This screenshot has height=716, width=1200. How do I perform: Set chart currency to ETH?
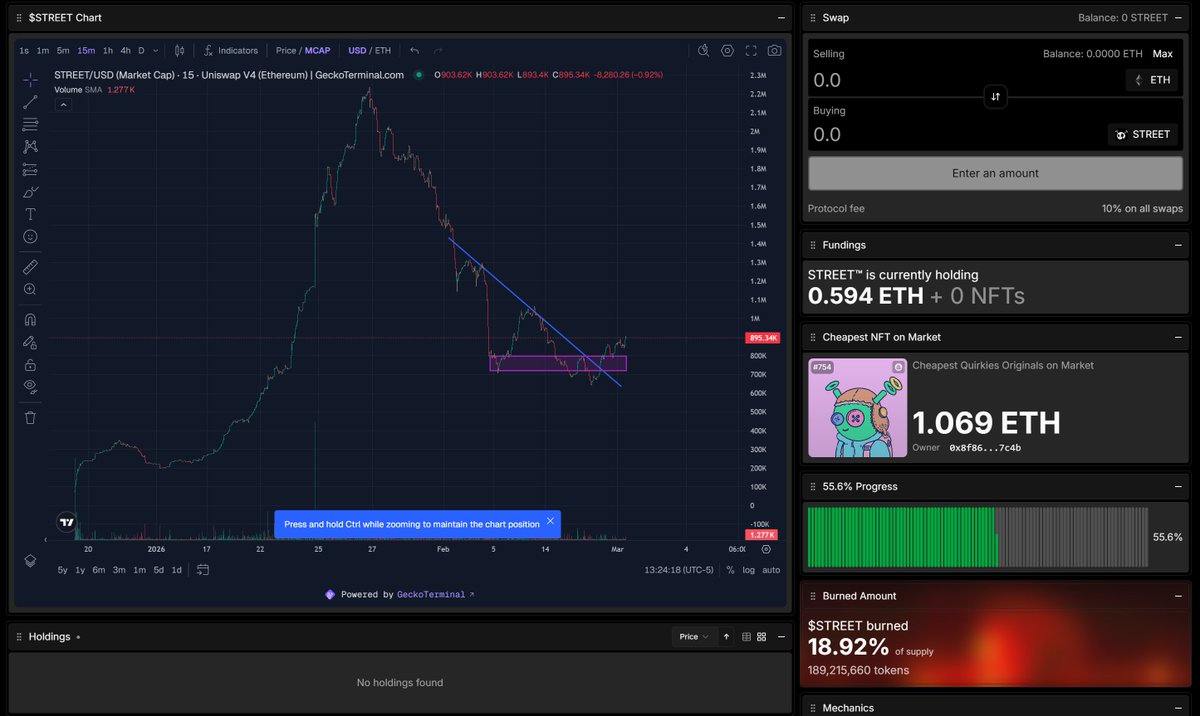tap(383, 50)
